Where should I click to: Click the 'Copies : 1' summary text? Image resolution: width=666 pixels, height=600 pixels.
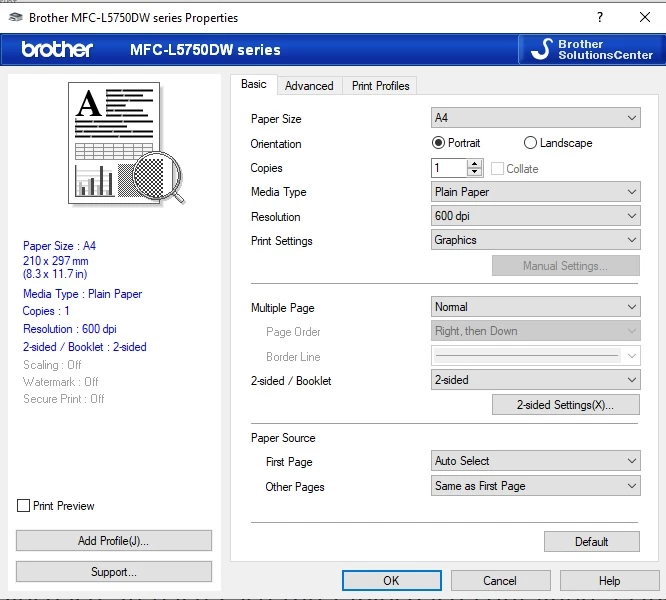[46, 311]
